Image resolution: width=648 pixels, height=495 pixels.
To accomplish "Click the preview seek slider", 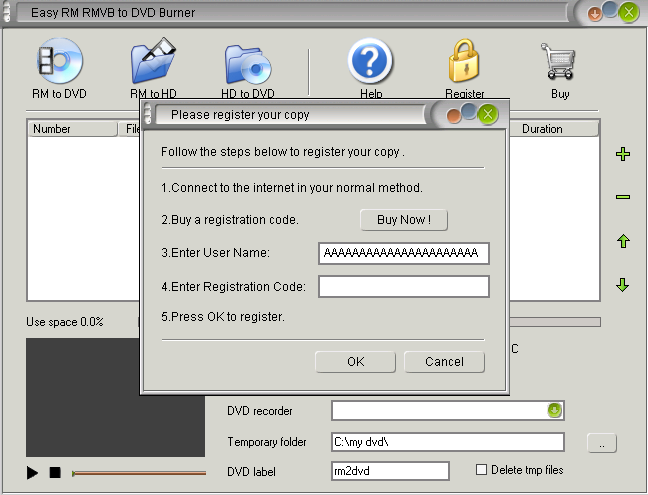I will pos(139,473).
